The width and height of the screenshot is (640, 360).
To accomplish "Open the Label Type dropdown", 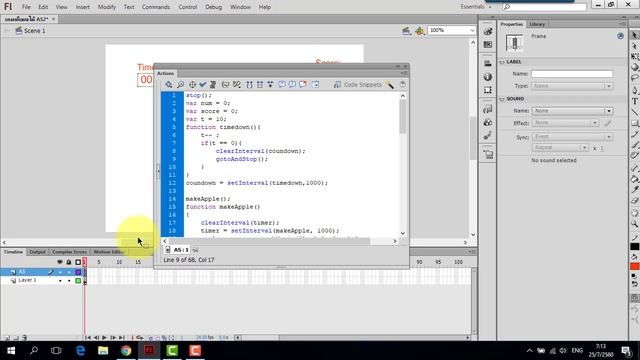I will tap(572, 86).
